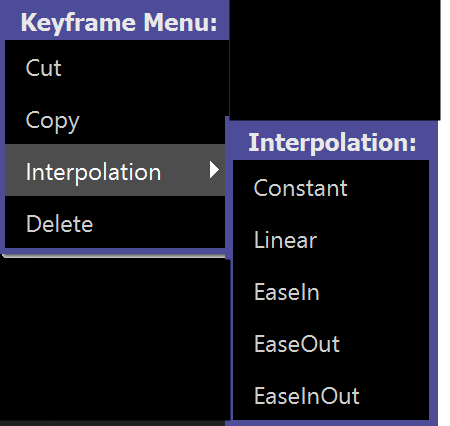Viewport: 450px width, 426px height.
Task: Click the Linear text label
Action: click(285, 239)
